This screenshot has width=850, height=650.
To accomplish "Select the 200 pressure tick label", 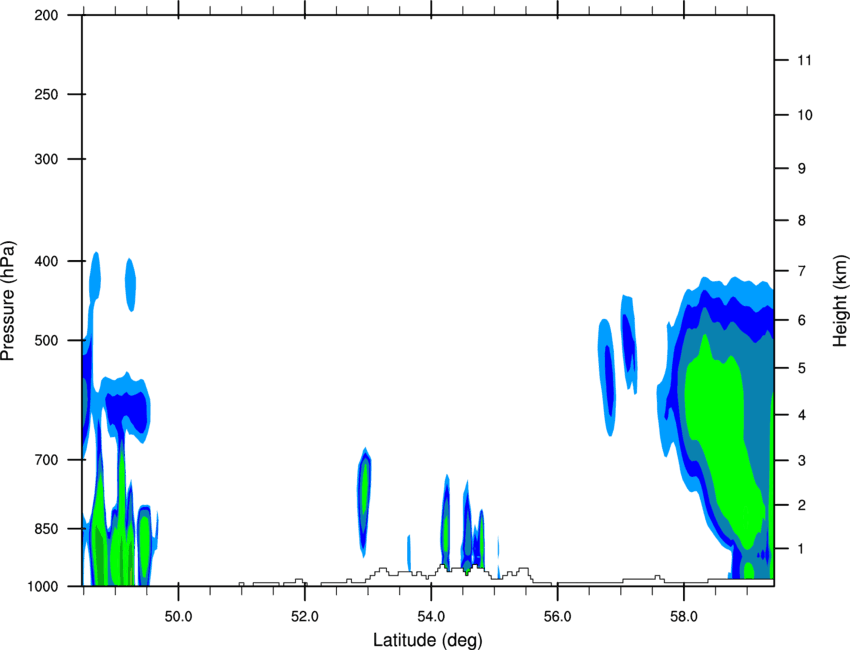I will 46,15.
